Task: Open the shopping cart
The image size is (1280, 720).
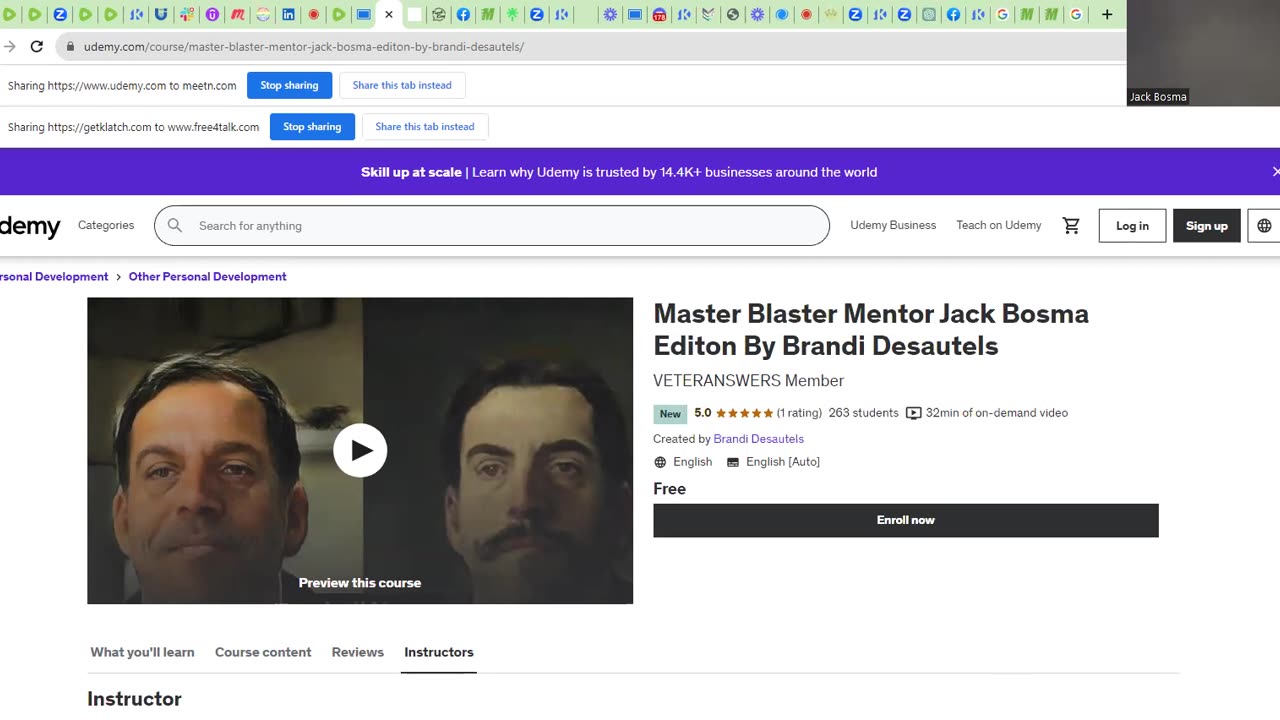Action: [1071, 226]
